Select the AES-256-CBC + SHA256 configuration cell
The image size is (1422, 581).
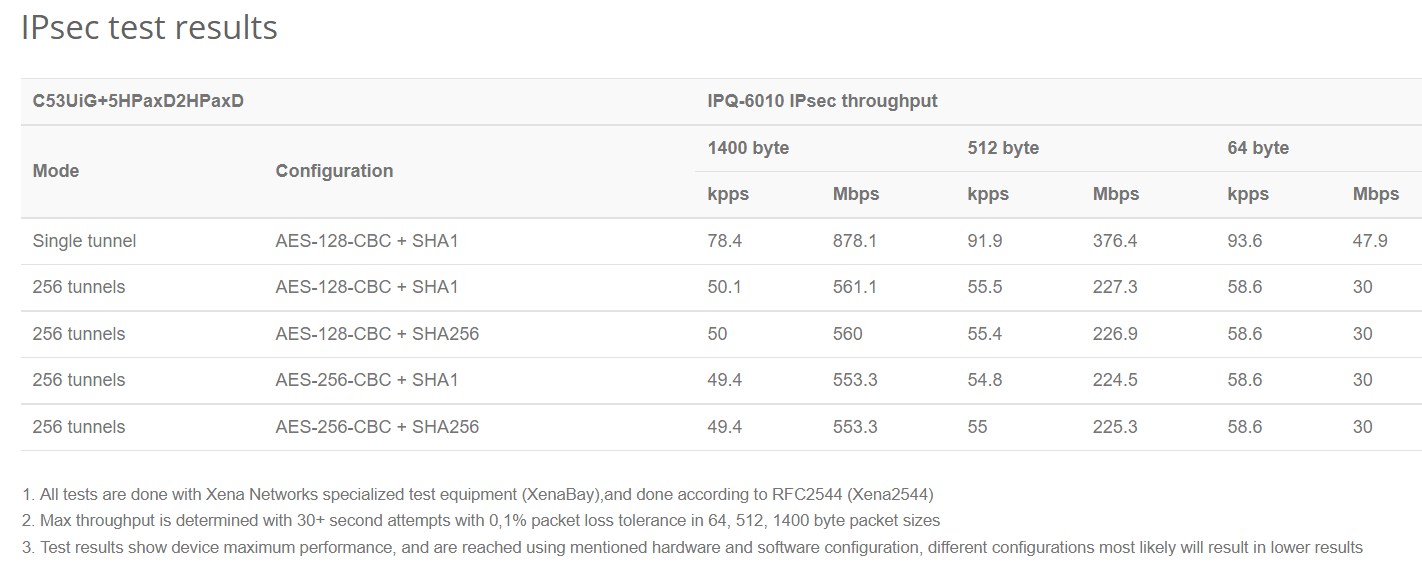(377, 427)
